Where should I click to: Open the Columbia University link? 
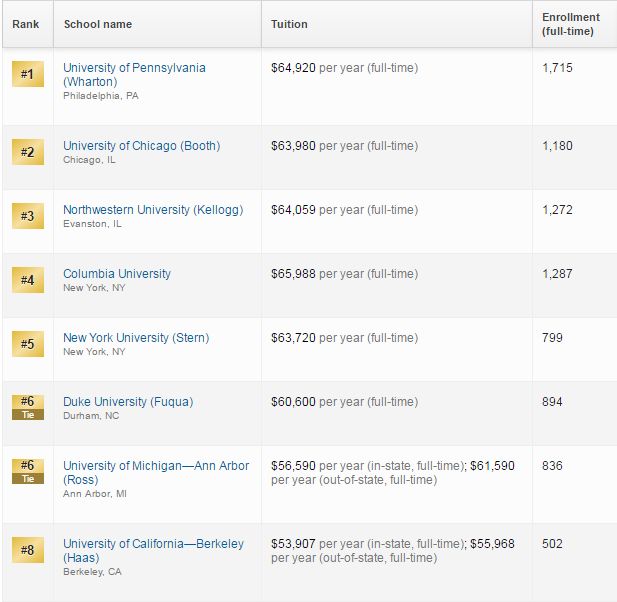coord(117,273)
